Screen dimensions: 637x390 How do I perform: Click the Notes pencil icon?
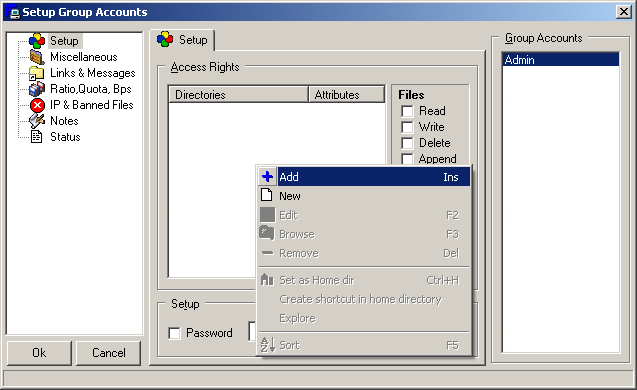(x=37, y=121)
